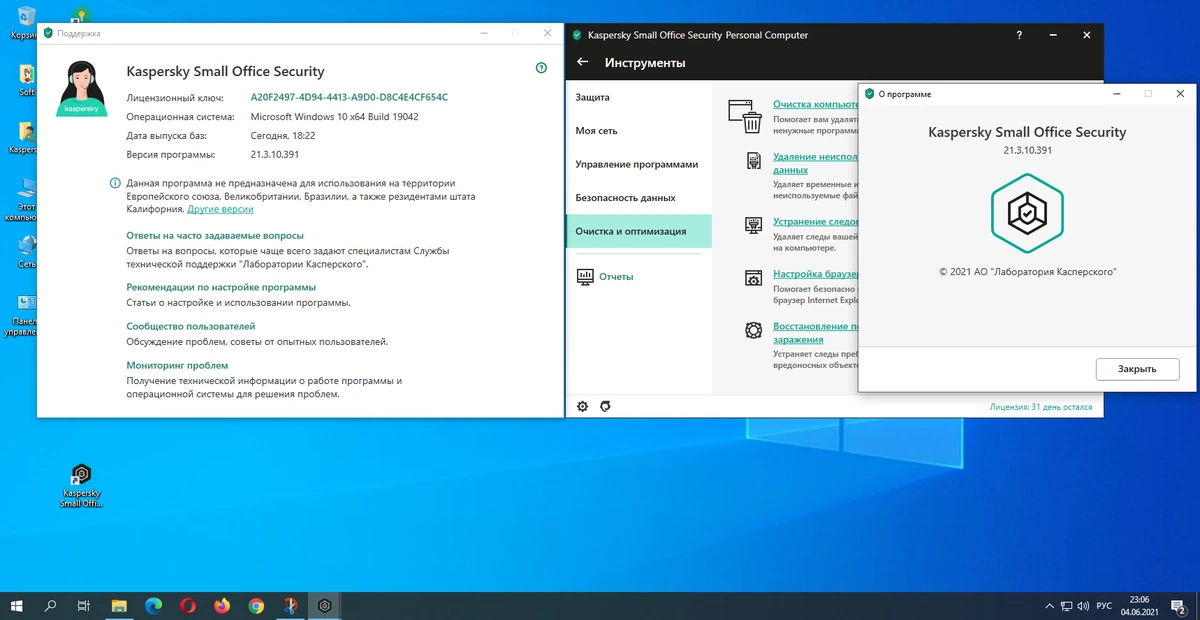Open the Удаление неиспользуемых данных link
Screen dimensions: 1200x620
[815, 164]
